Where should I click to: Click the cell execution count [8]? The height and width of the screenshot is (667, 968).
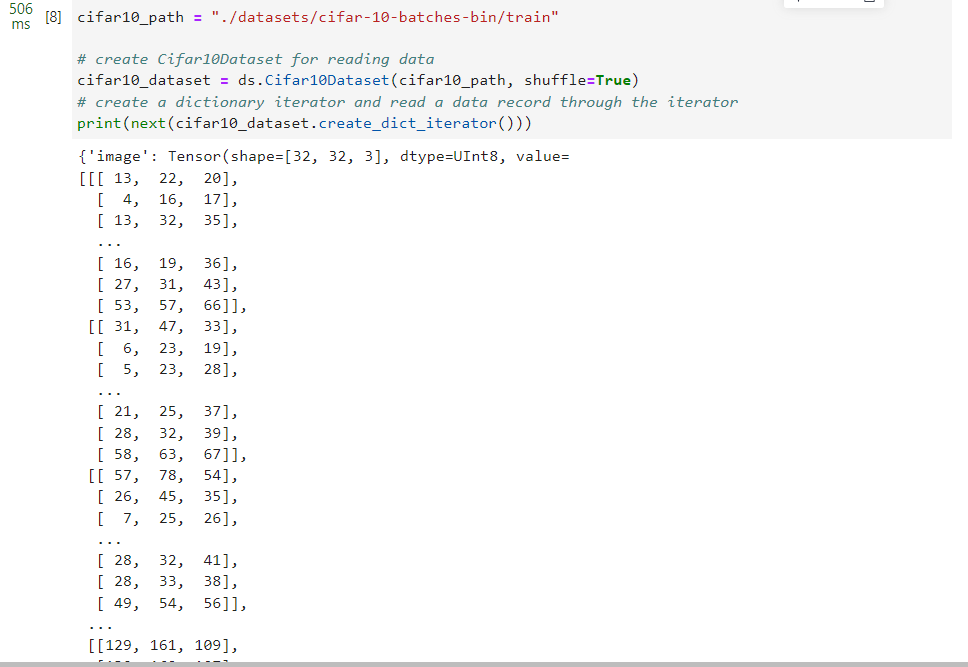(53, 17)
